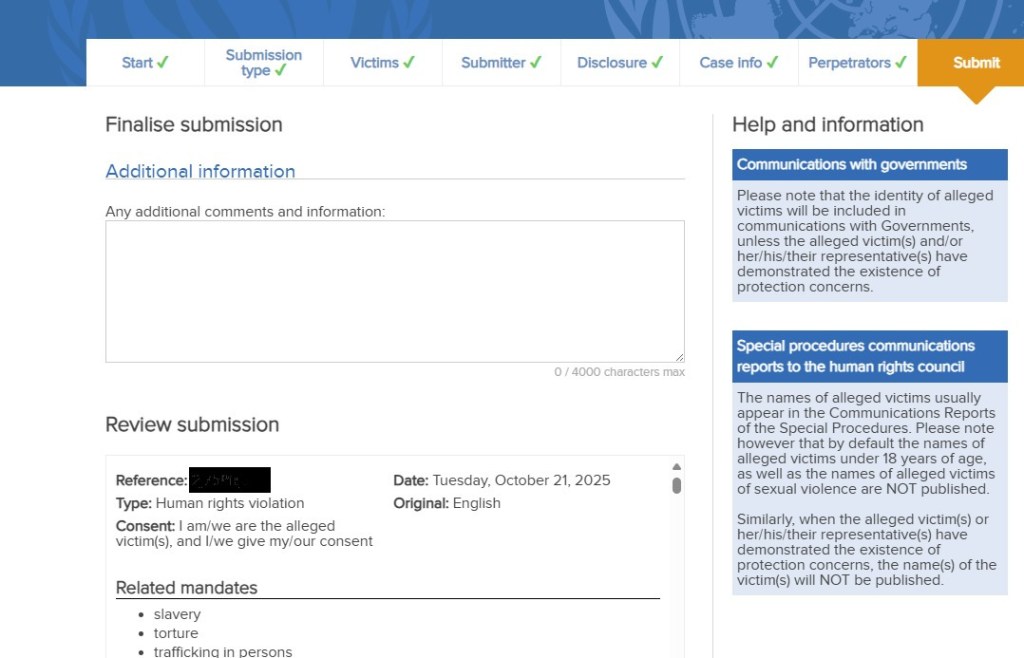Click the green checkmark next to Victims

(409, 63)
